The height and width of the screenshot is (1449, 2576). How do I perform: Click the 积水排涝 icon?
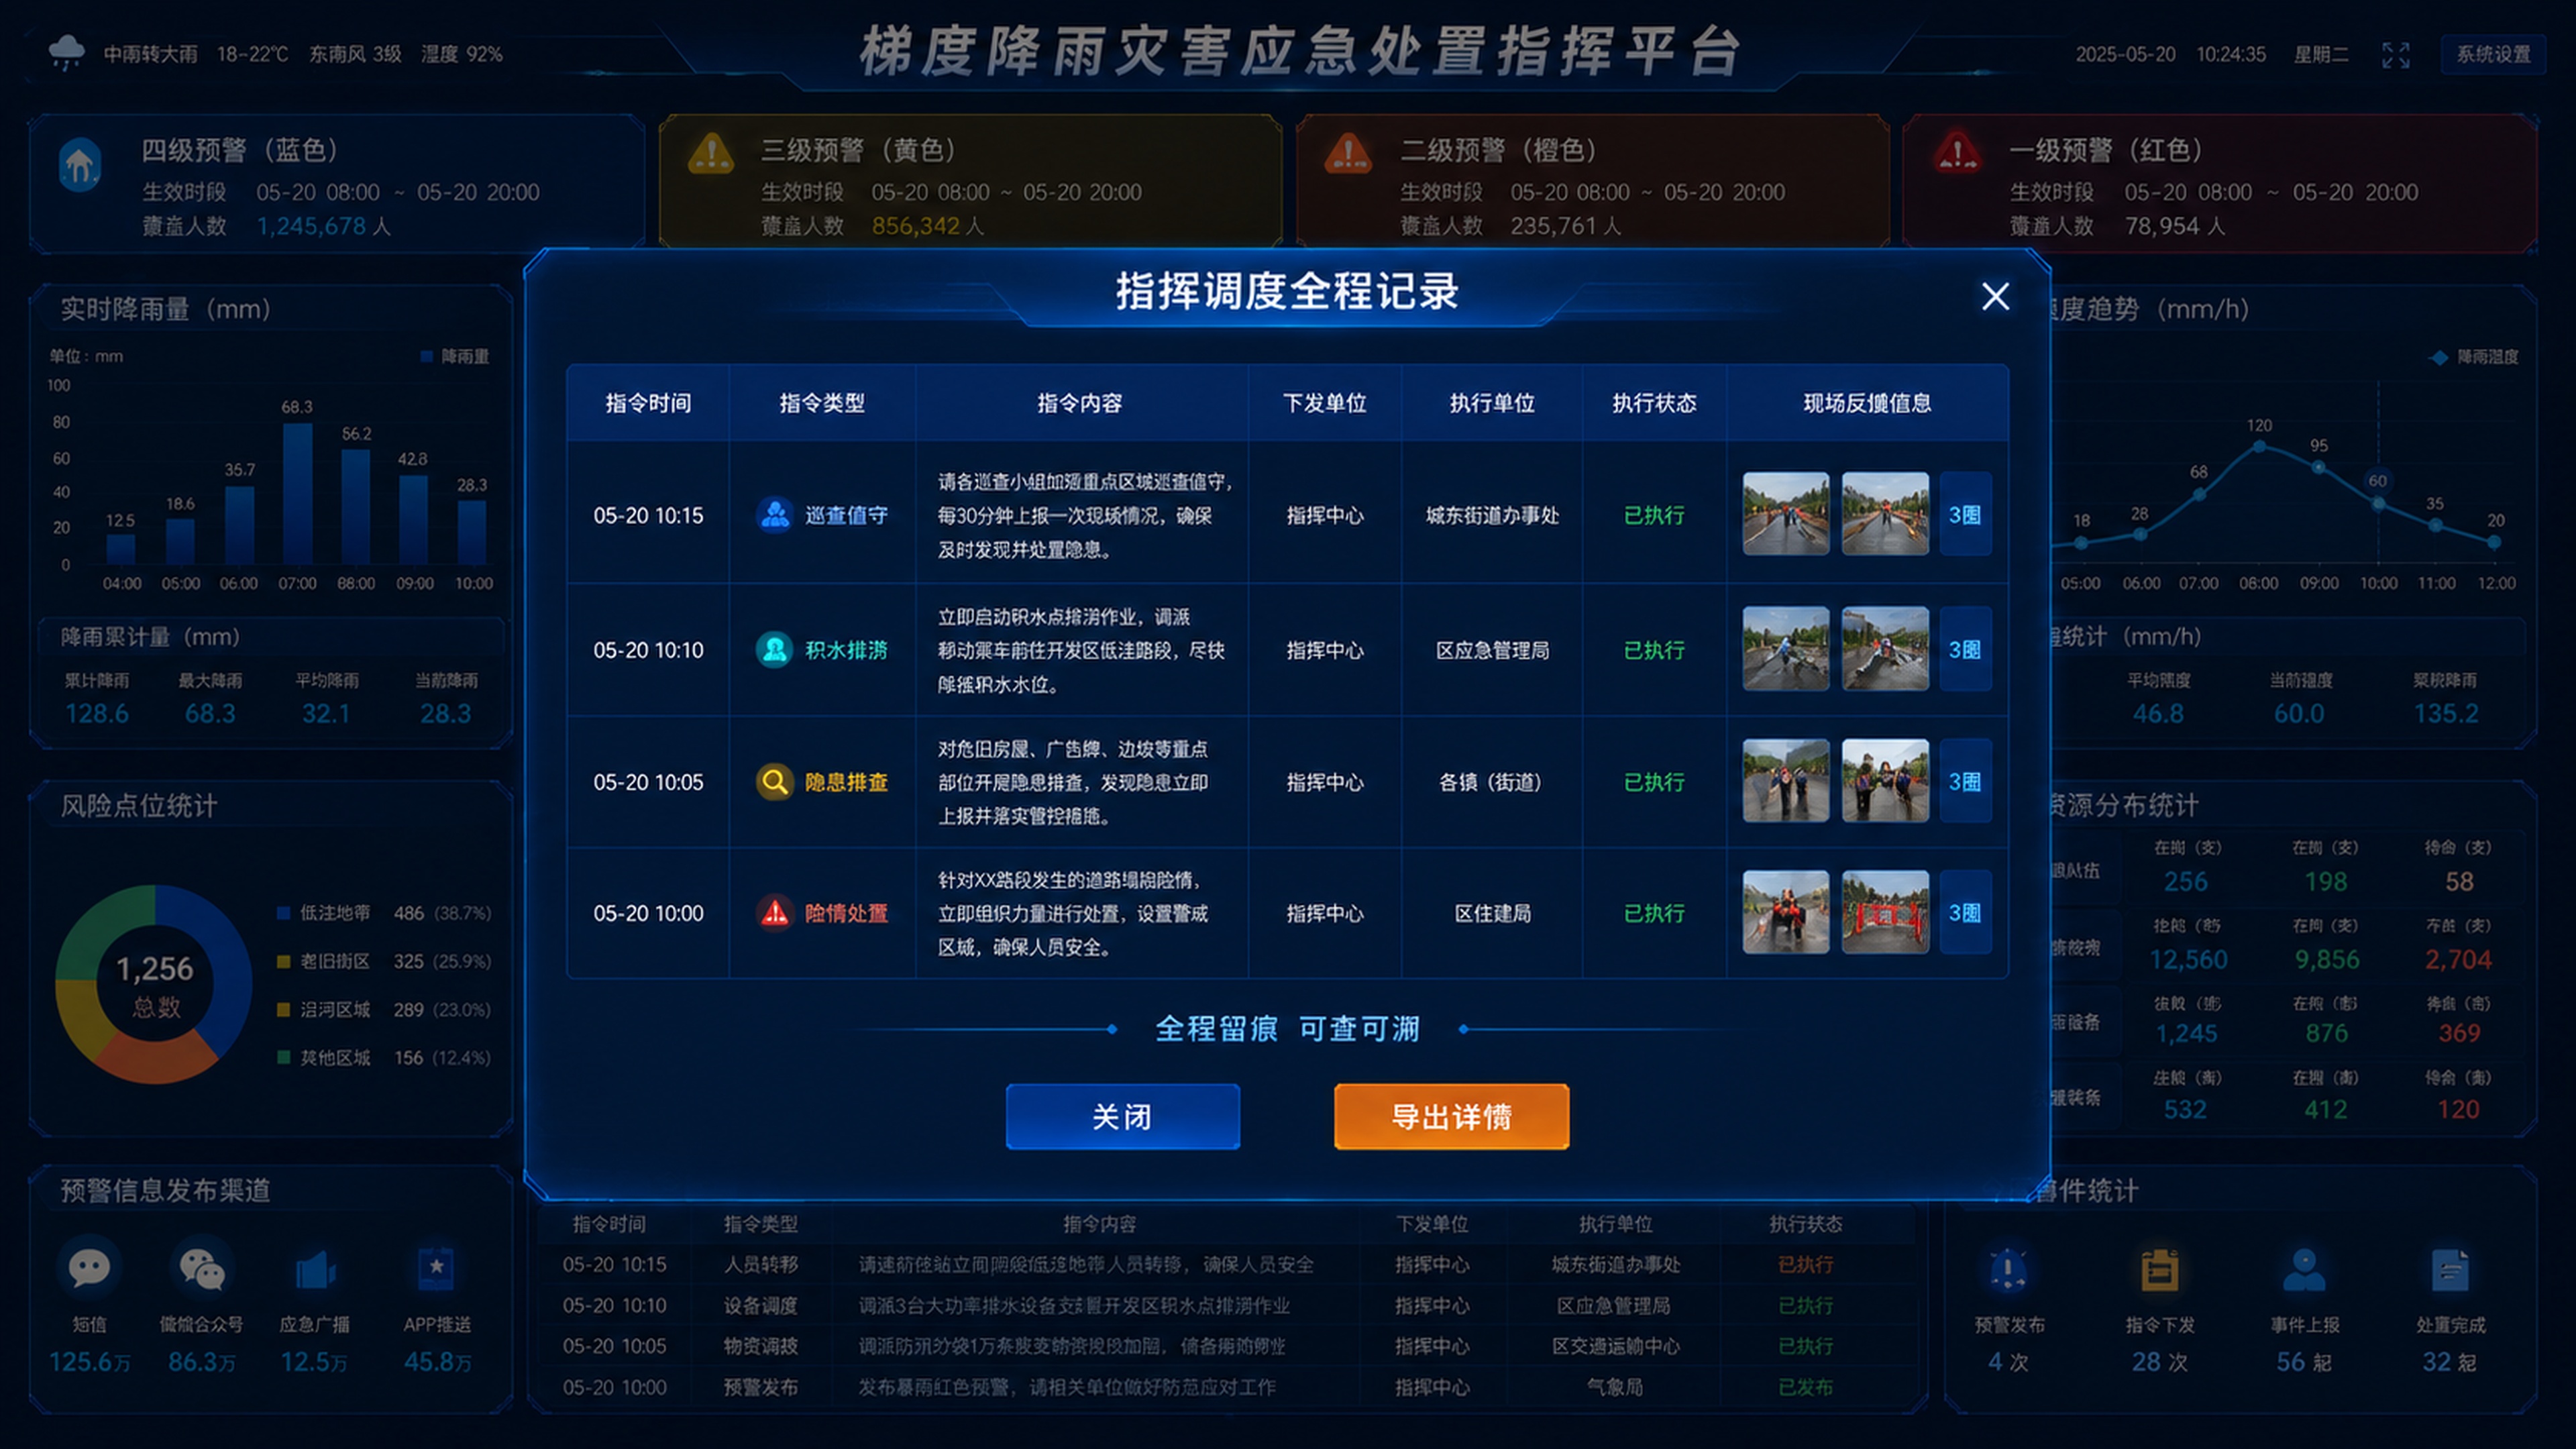point(774,650)
